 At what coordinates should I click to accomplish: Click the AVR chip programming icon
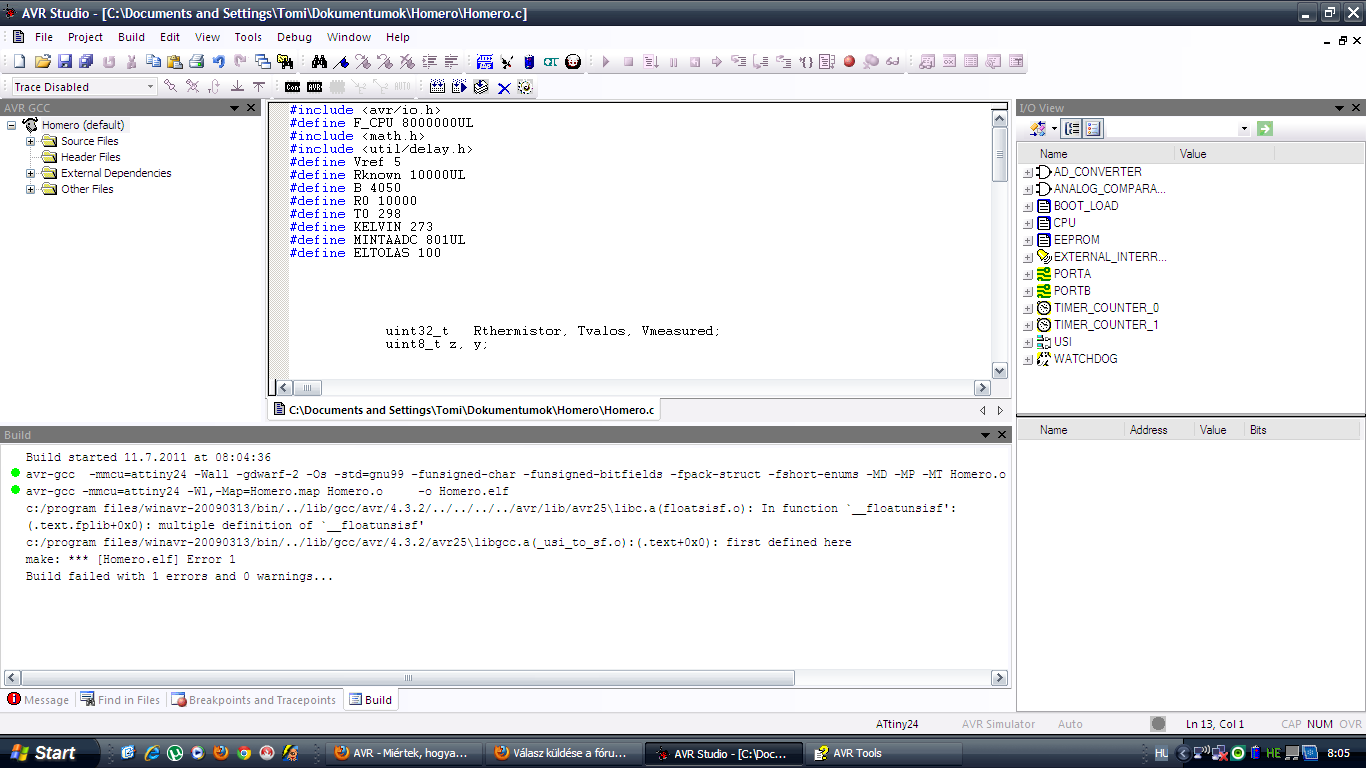[314, 87]
